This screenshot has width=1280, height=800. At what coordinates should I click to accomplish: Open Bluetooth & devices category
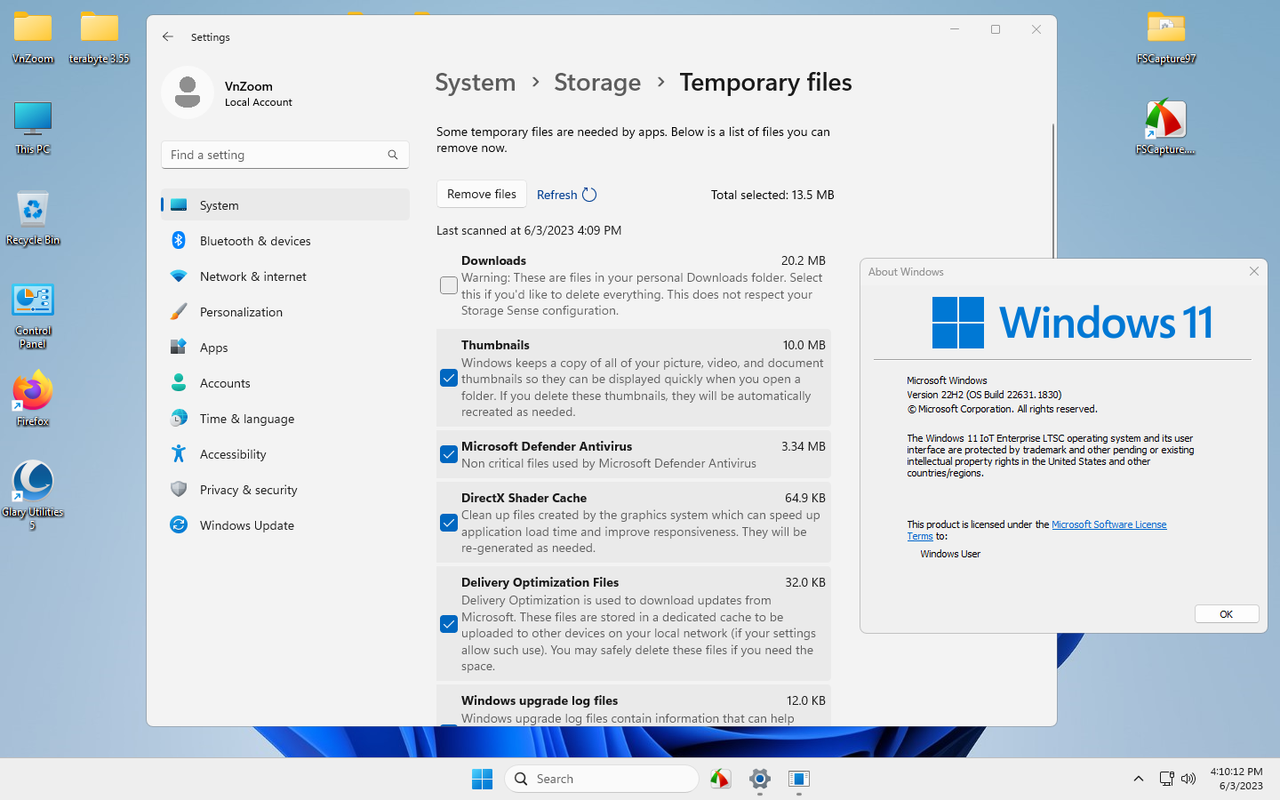click(285, 240)
